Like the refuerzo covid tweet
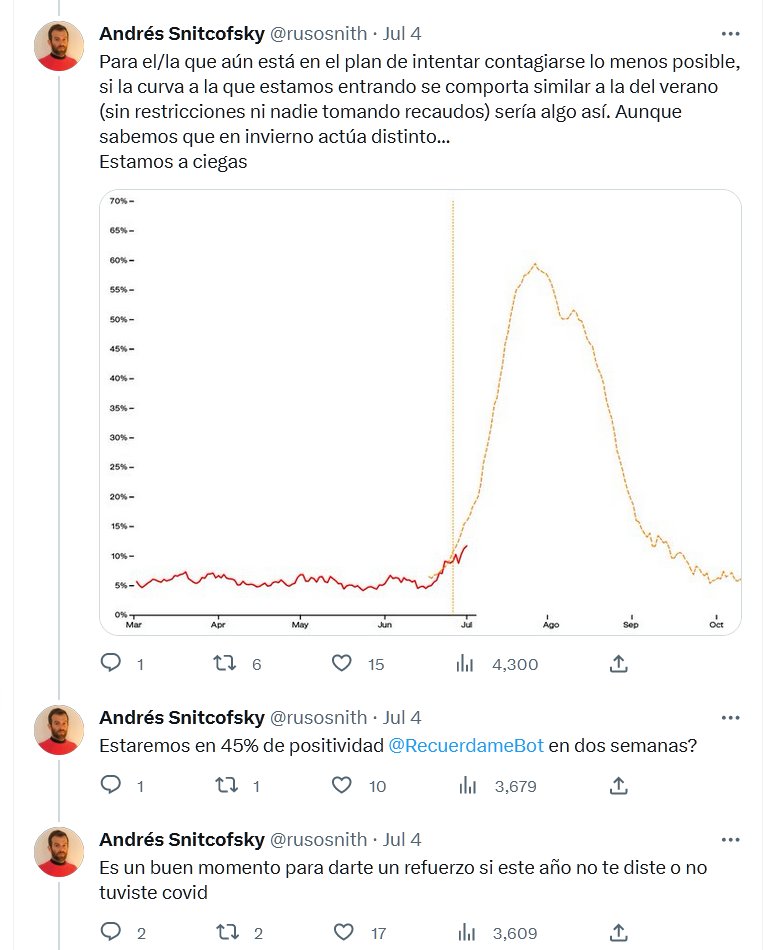The height and width of the screenshot is (950, 780). point(344,933)
